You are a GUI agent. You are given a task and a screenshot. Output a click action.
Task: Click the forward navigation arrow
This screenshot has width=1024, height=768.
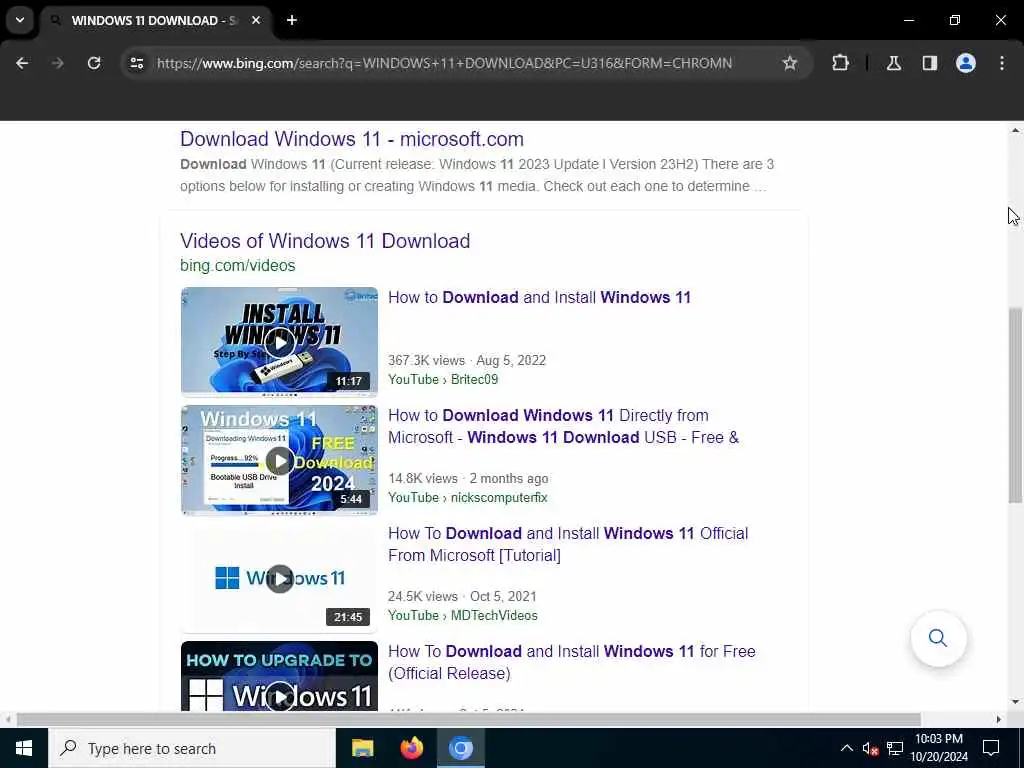57,63
